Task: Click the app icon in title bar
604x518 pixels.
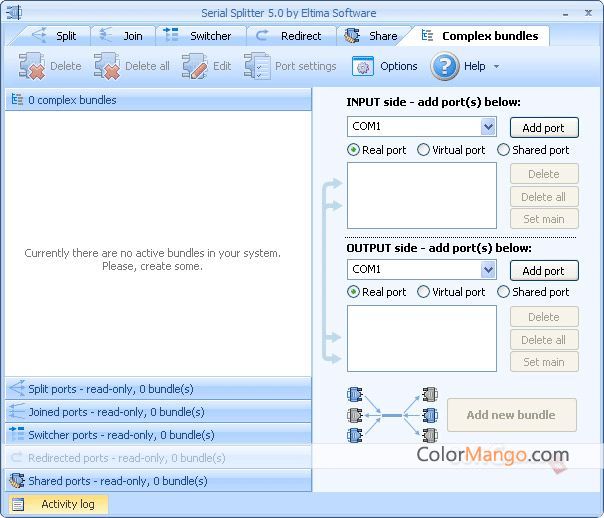Action: pyautogui.click(x=13, y=11)
